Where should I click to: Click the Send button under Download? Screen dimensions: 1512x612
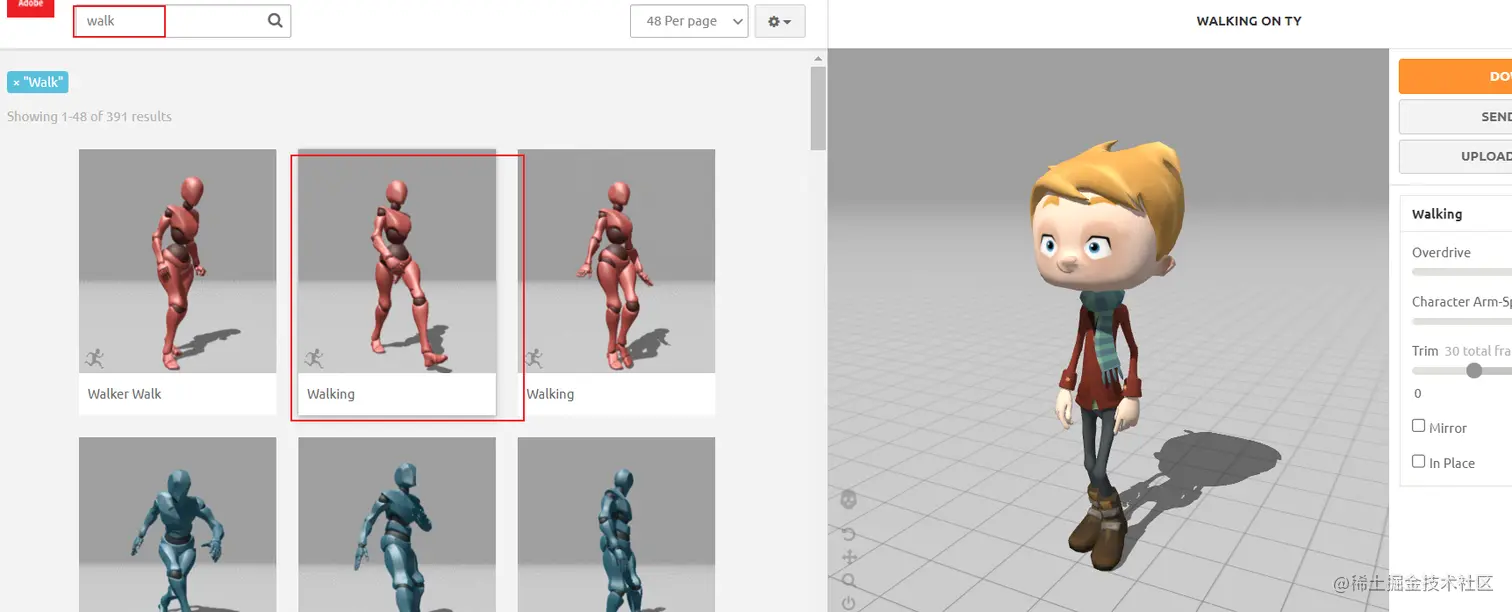click(x=1455, y=117)
